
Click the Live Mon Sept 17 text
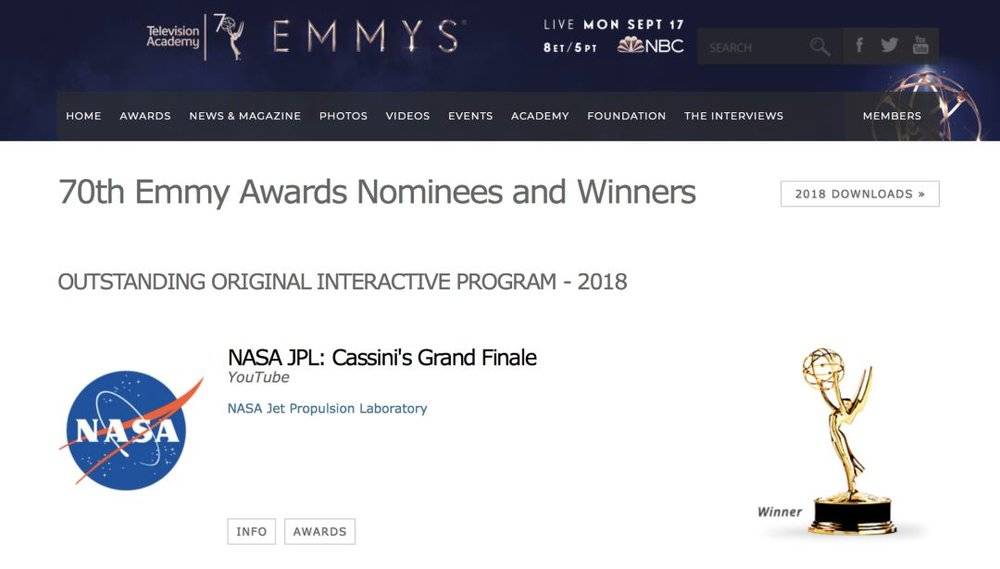click(614, 25)
